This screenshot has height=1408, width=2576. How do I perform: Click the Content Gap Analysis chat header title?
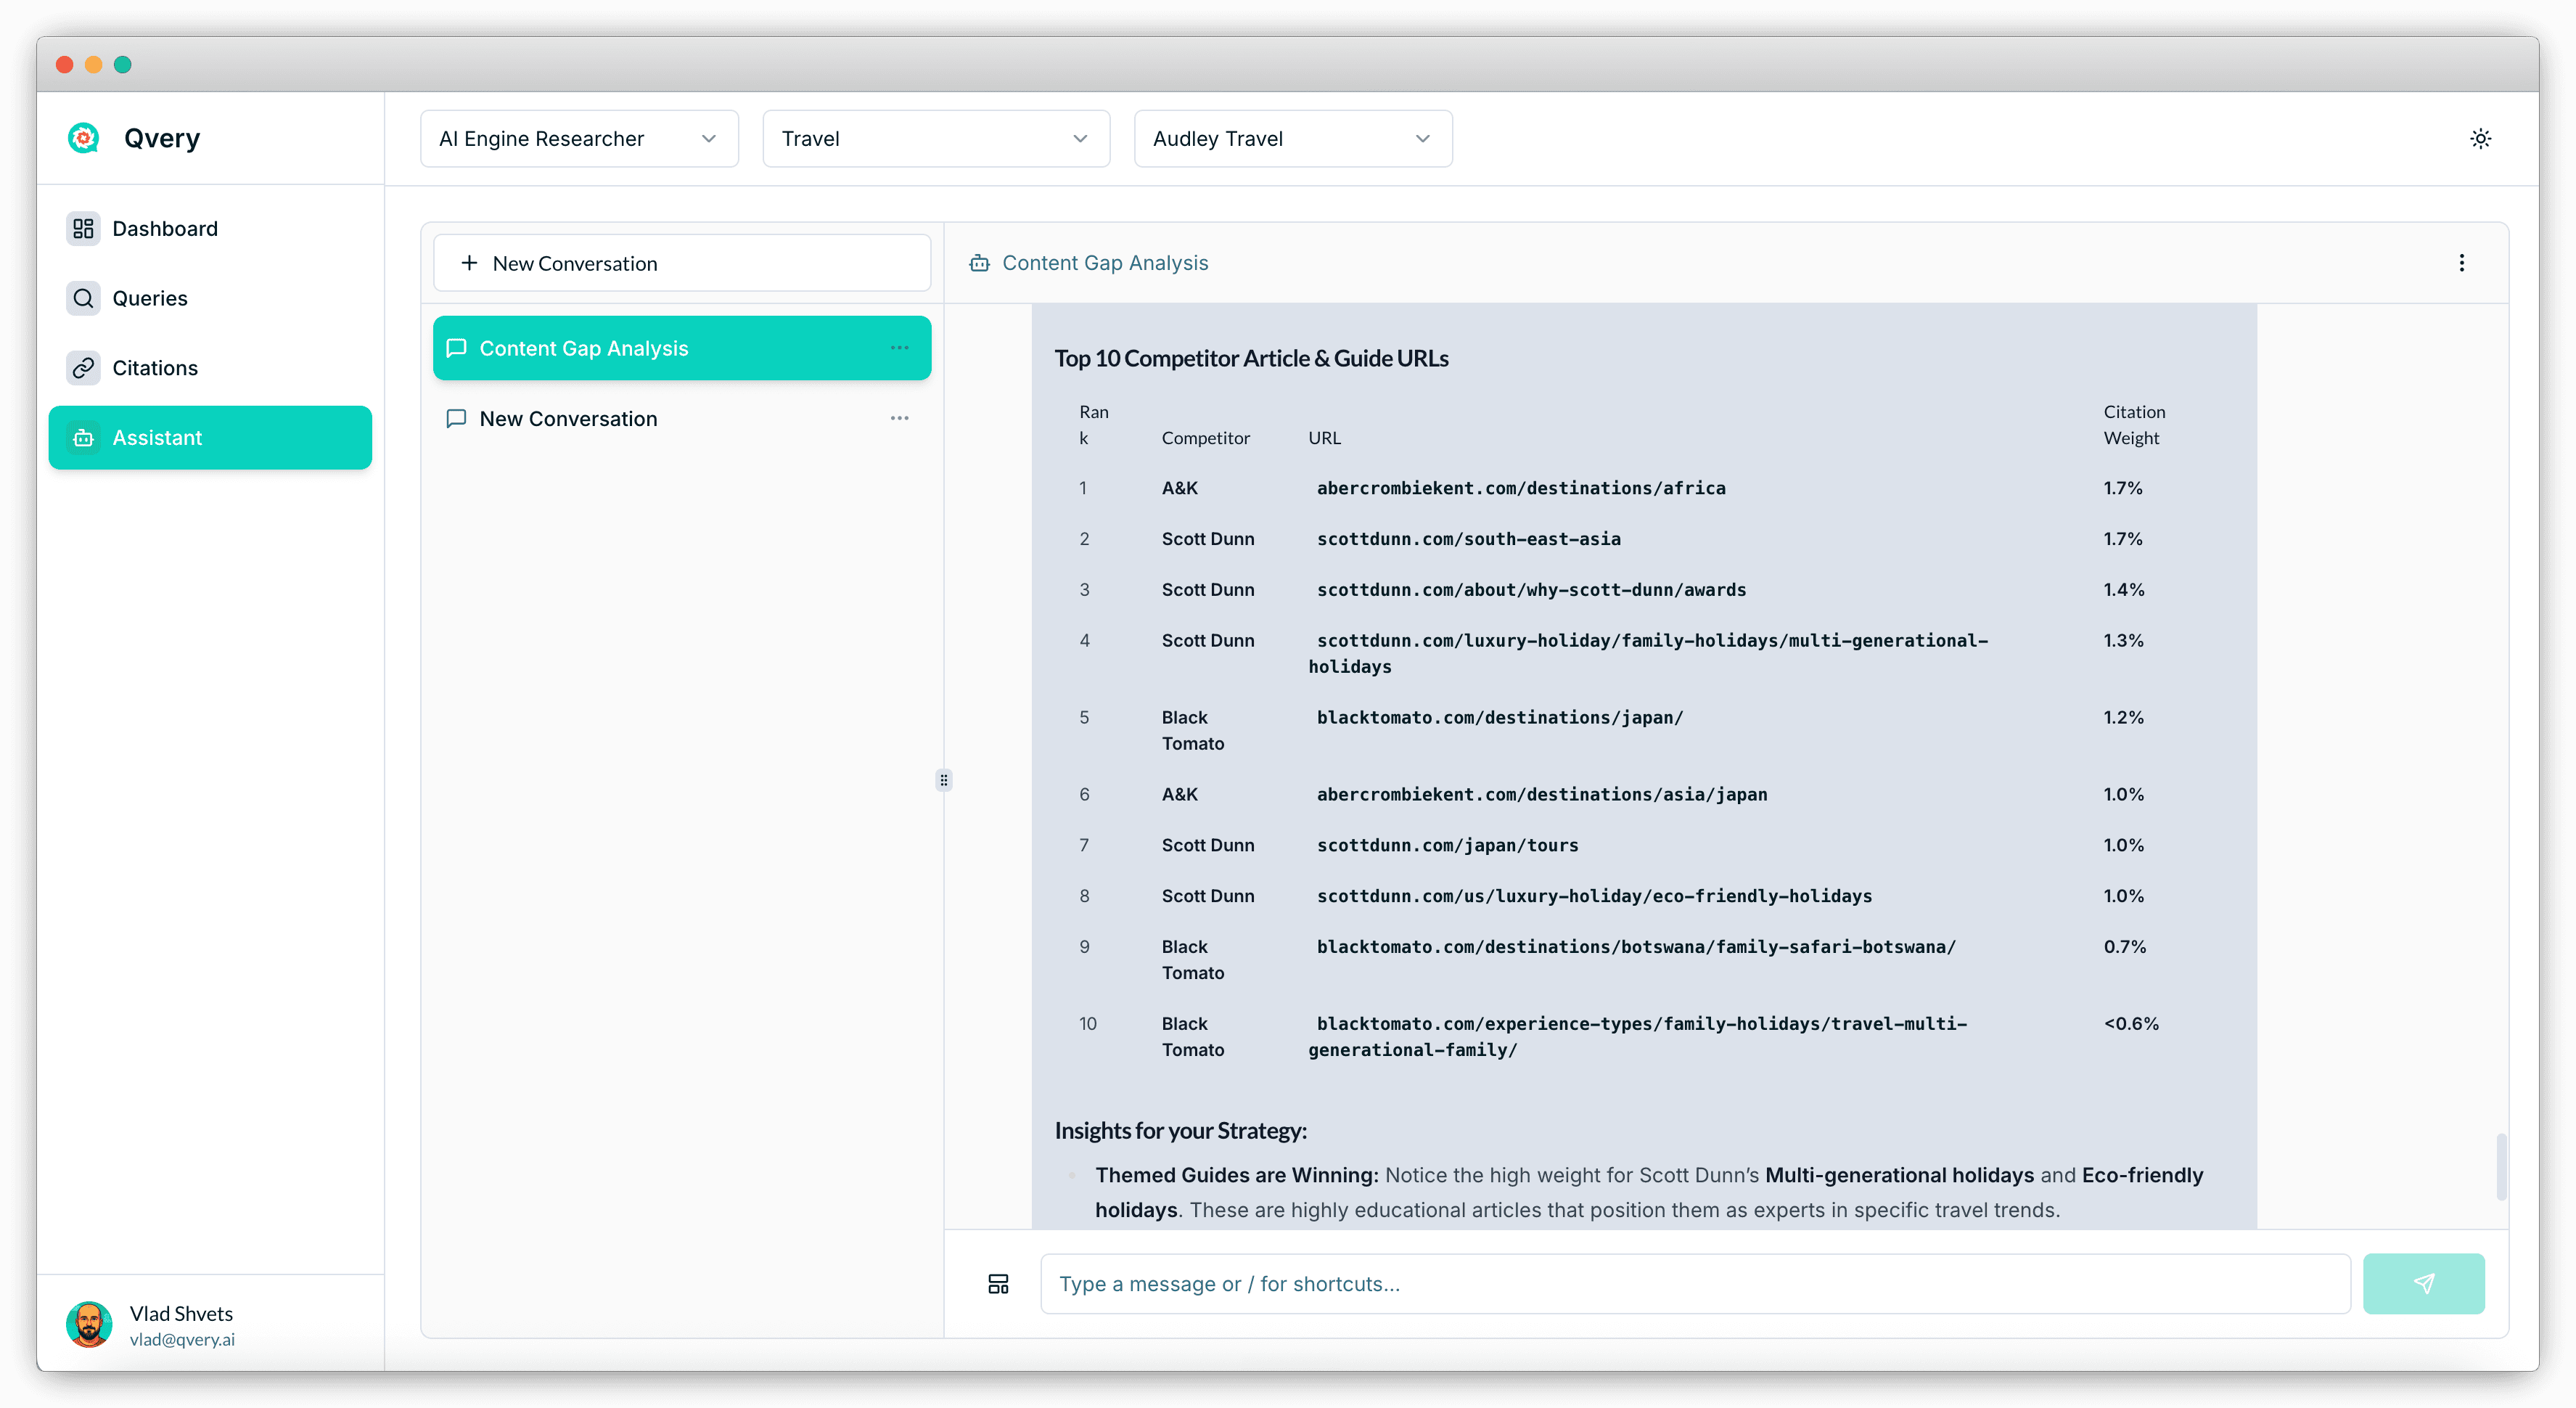pyautogui.click(x=1104, y=263)
